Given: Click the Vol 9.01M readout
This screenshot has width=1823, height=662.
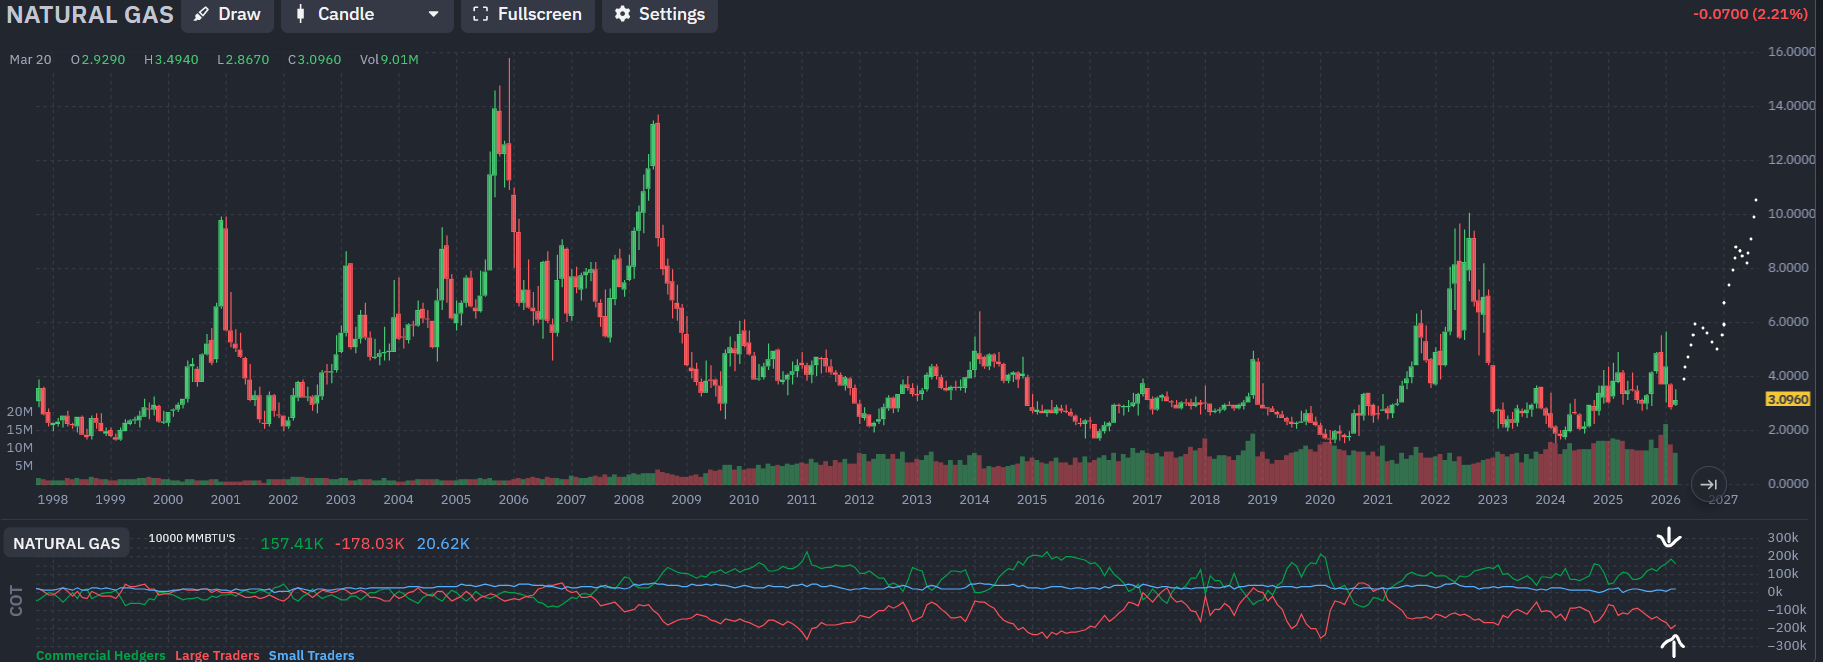Looking at the screenshot, I should point(389,60).
